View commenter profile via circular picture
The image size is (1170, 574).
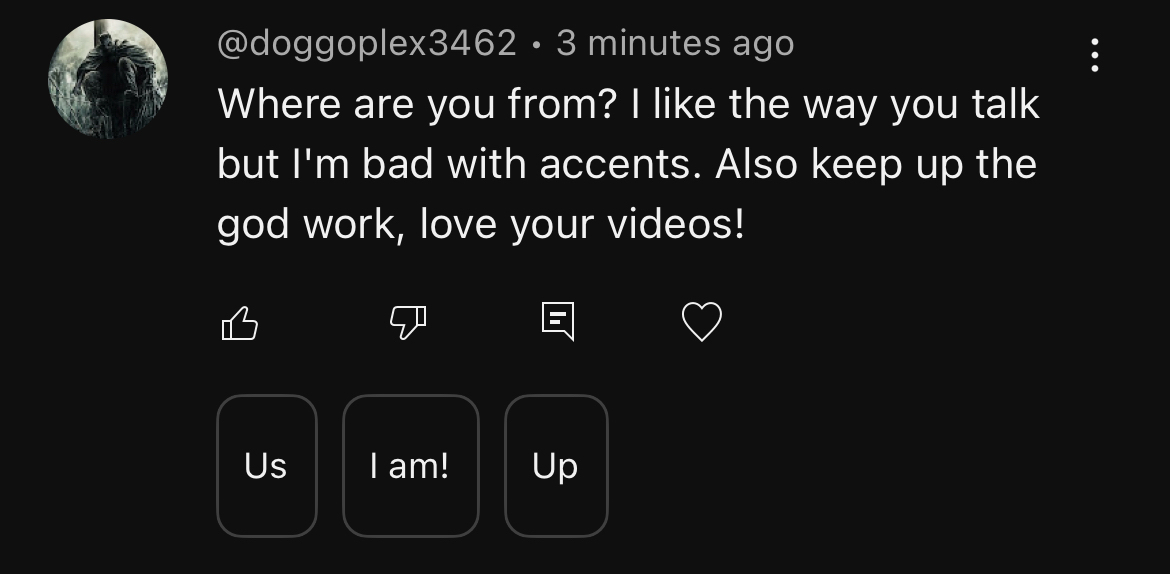pos(108,79)
